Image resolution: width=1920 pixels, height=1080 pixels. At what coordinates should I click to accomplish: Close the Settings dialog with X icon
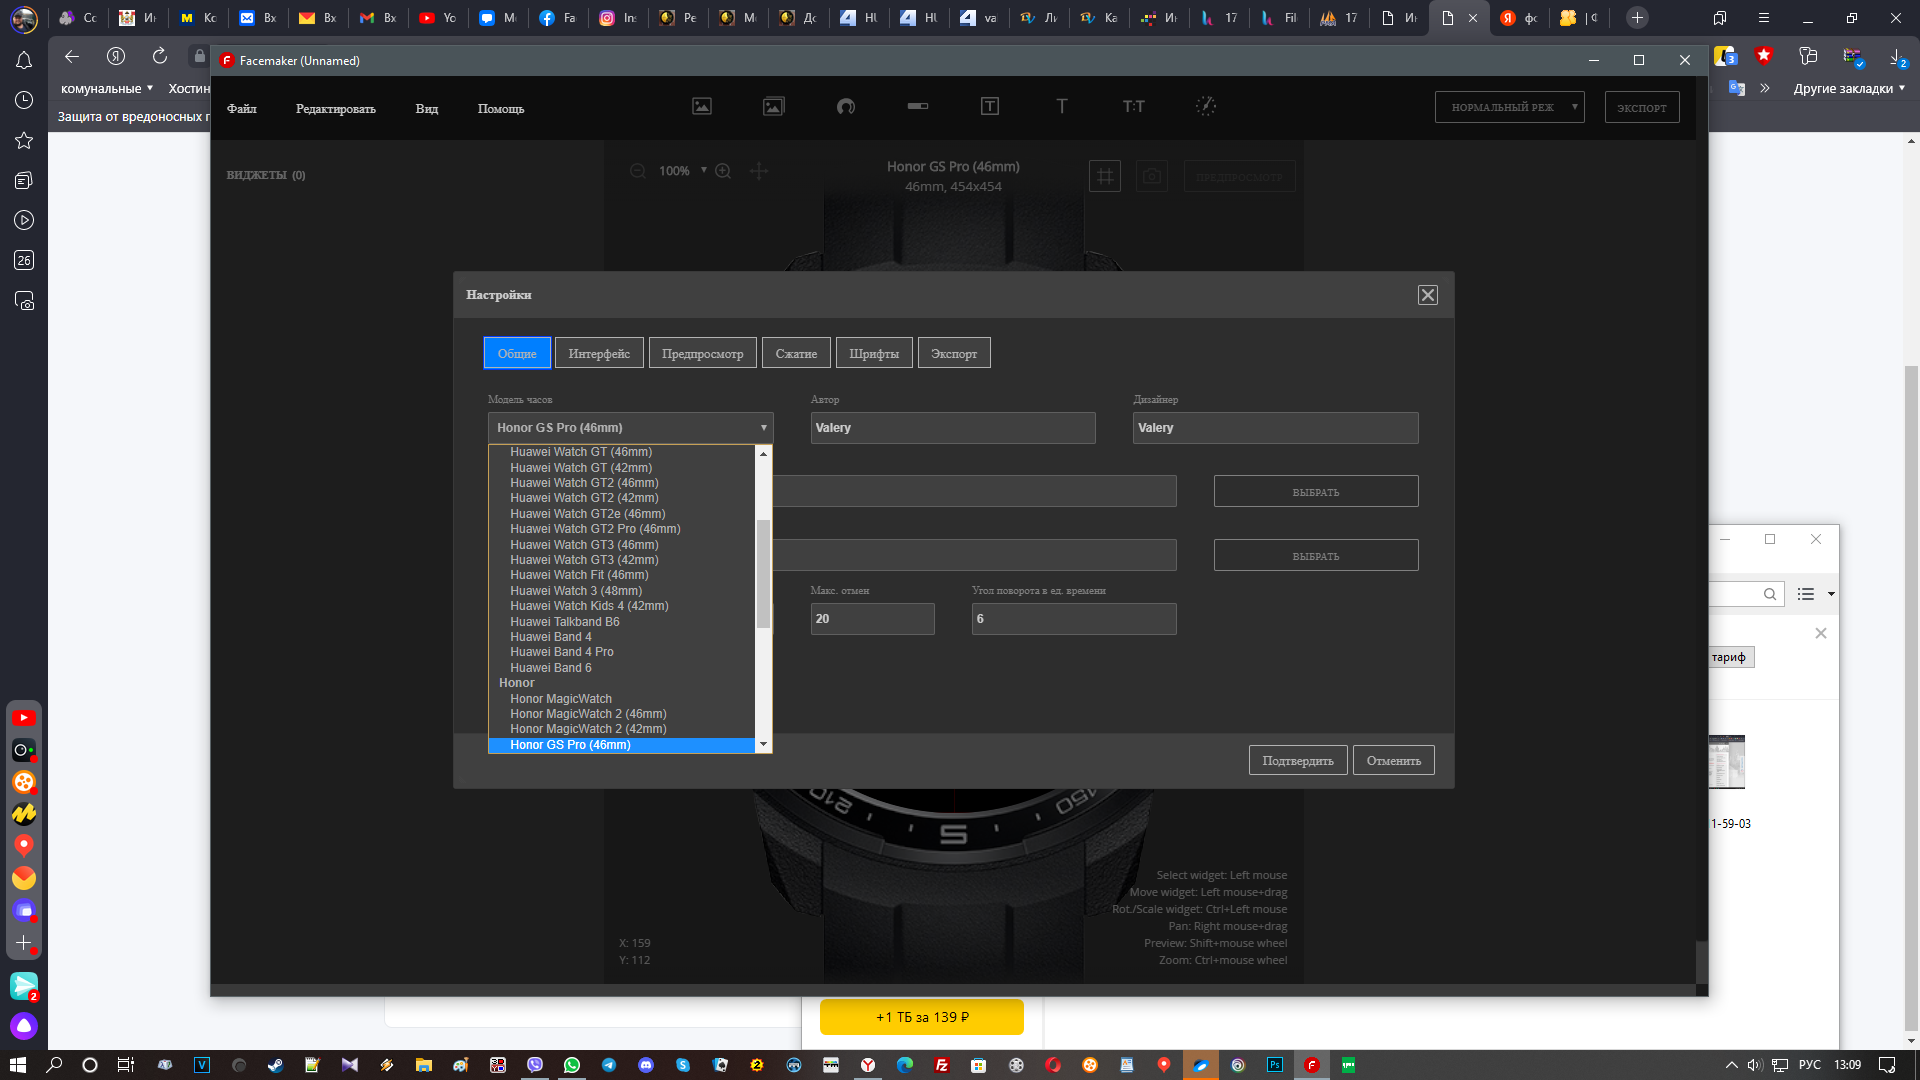1428,295
